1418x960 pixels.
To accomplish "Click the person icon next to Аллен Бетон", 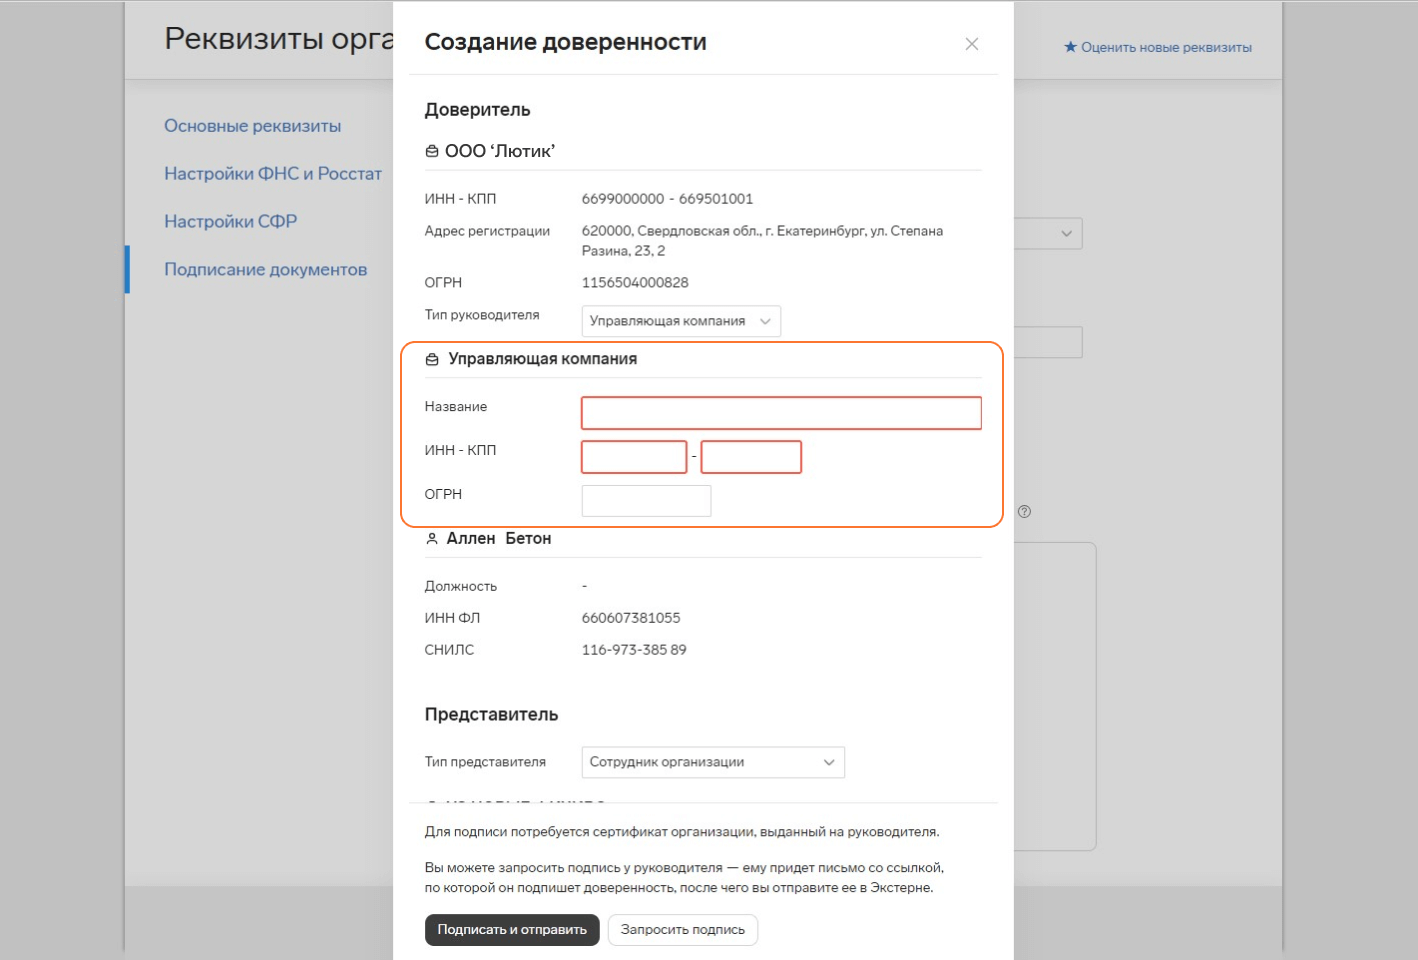I will click(432, 539).
